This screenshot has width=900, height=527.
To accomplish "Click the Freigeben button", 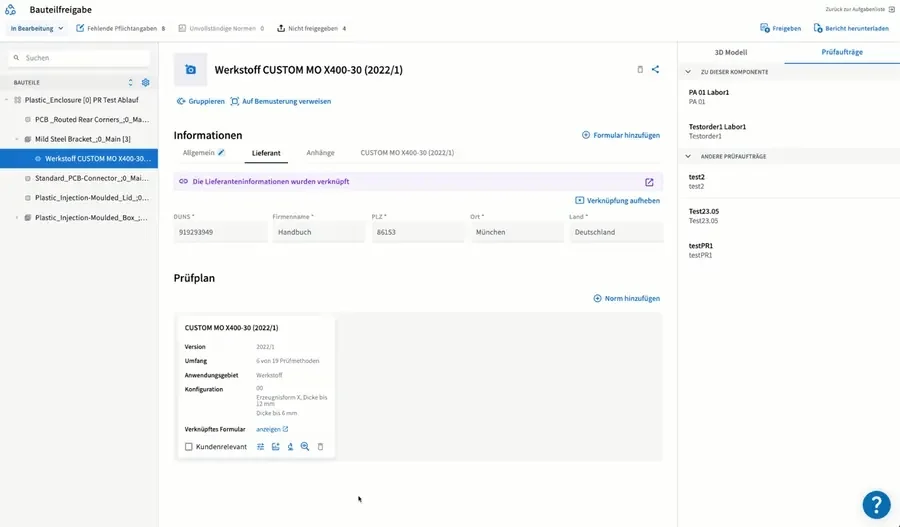I will click(780, 28).
